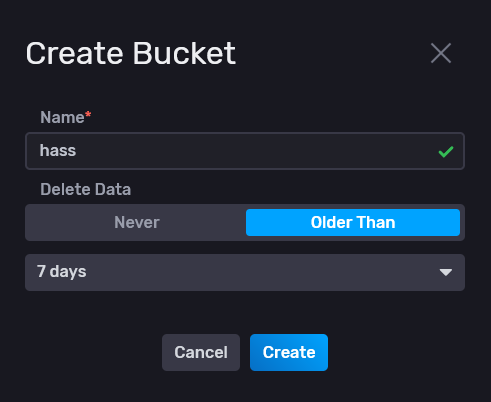Click the Name field label
This screenshot has width=491, height=402.
(x=62, y=117)
